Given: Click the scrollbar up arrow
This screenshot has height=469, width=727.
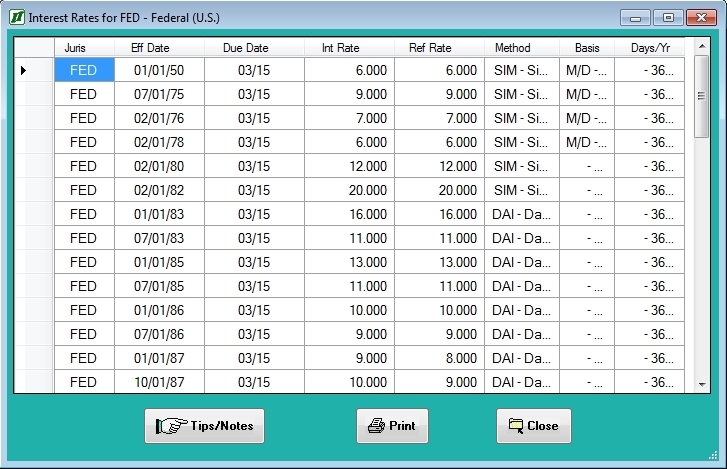Looking at the screenshot, I should [x=702, y=46].
